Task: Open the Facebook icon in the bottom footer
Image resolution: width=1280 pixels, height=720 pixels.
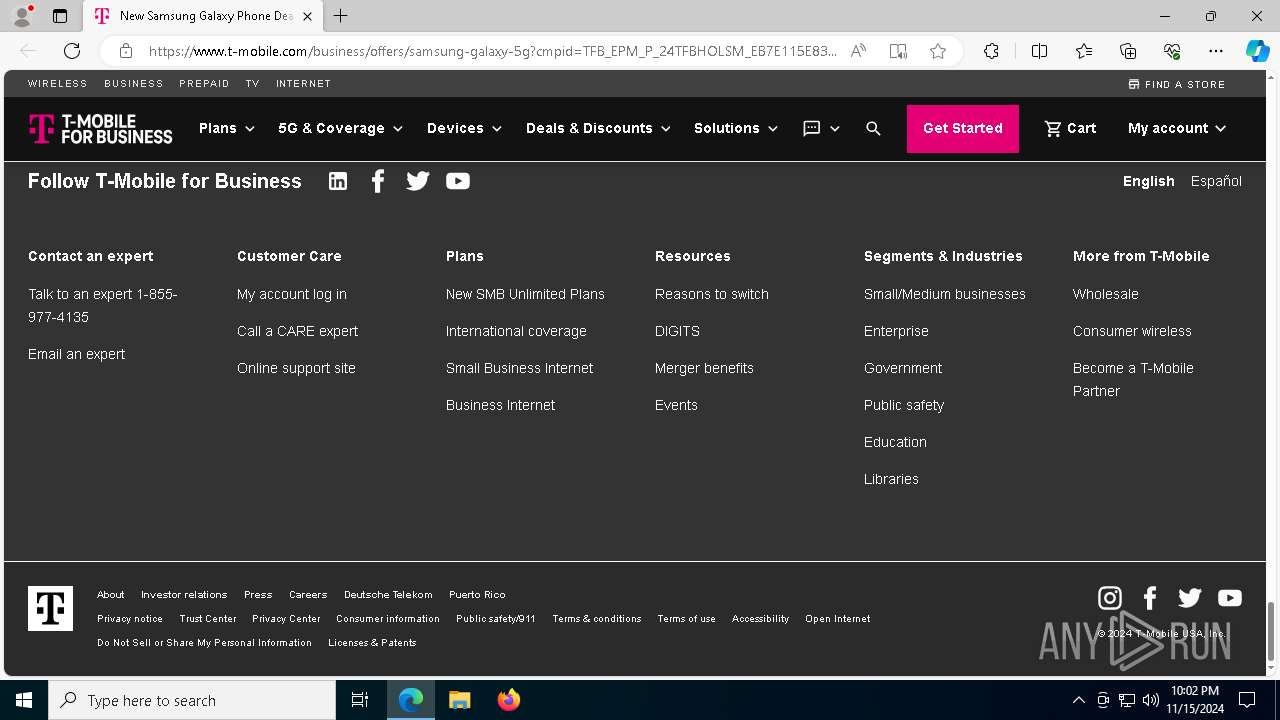Action: (1150, 598)
